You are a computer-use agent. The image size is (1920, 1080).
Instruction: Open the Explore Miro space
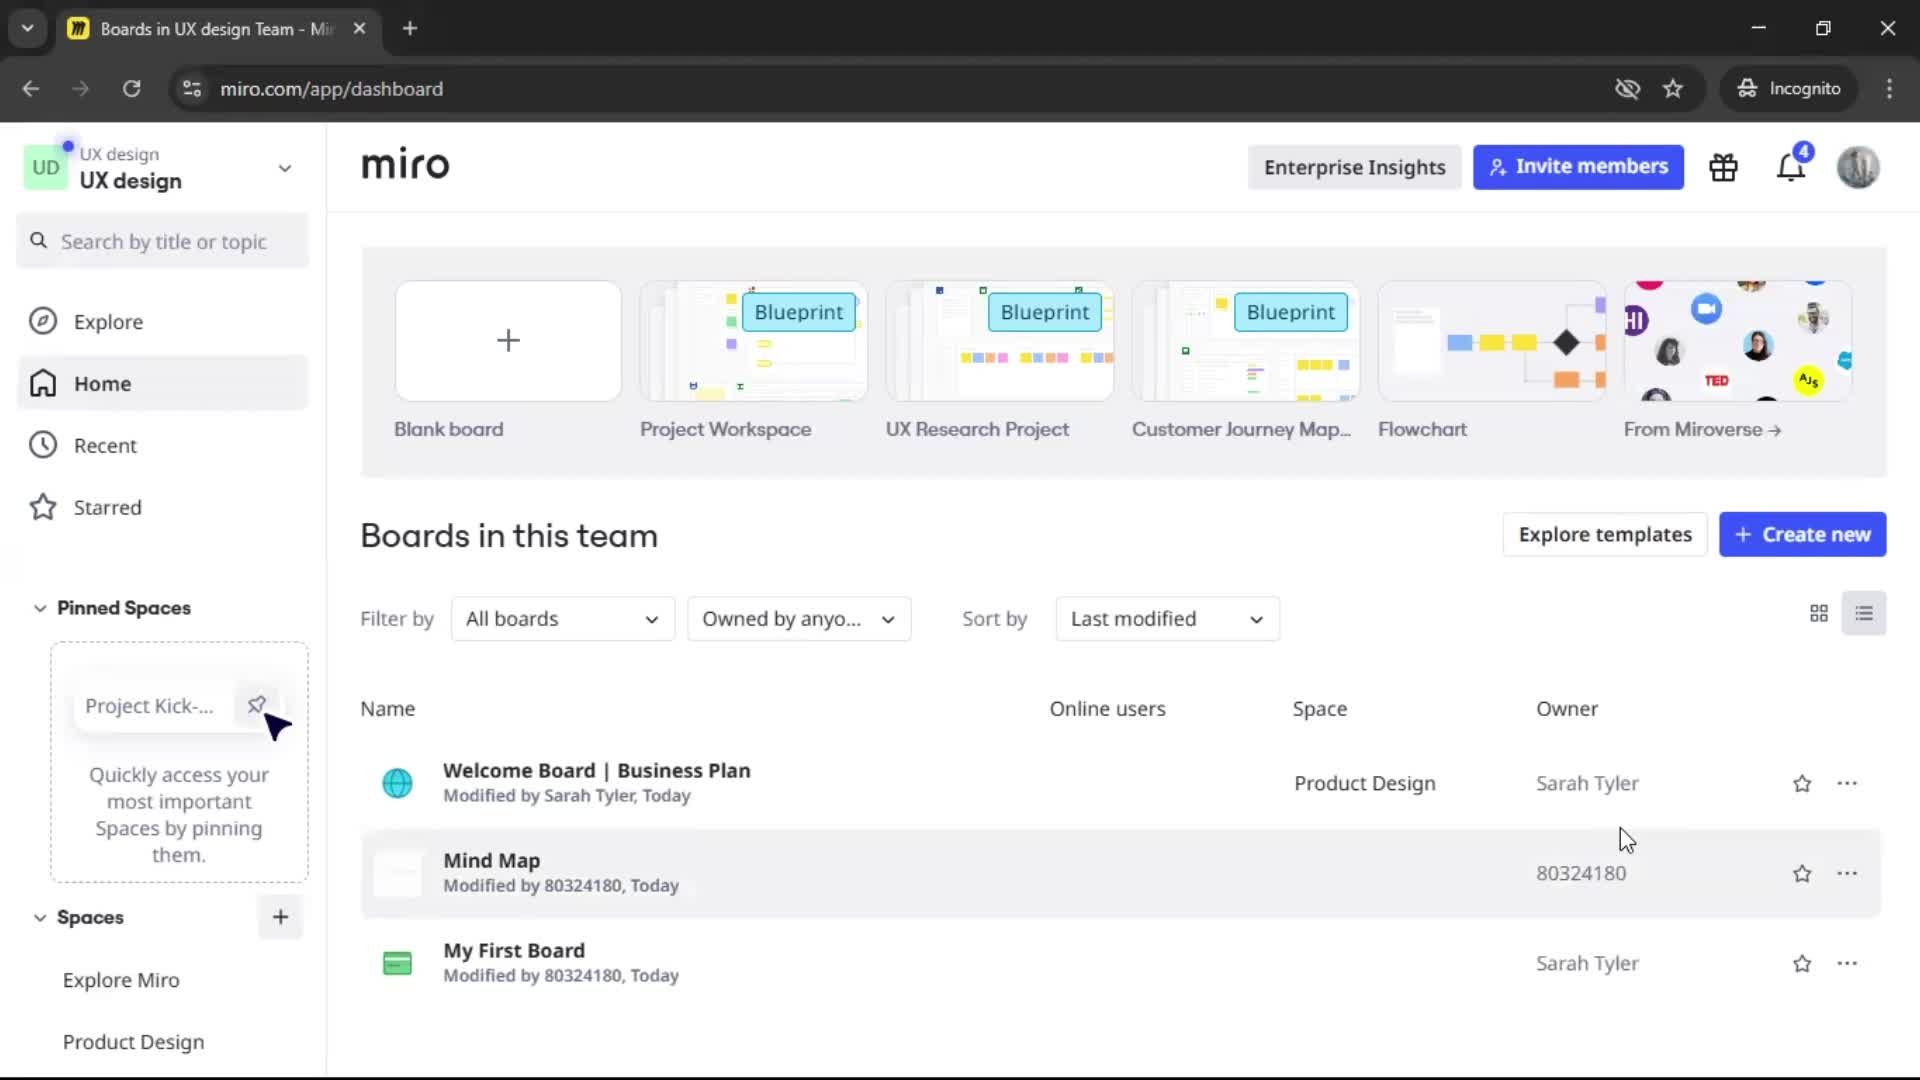tap(121, 980)
